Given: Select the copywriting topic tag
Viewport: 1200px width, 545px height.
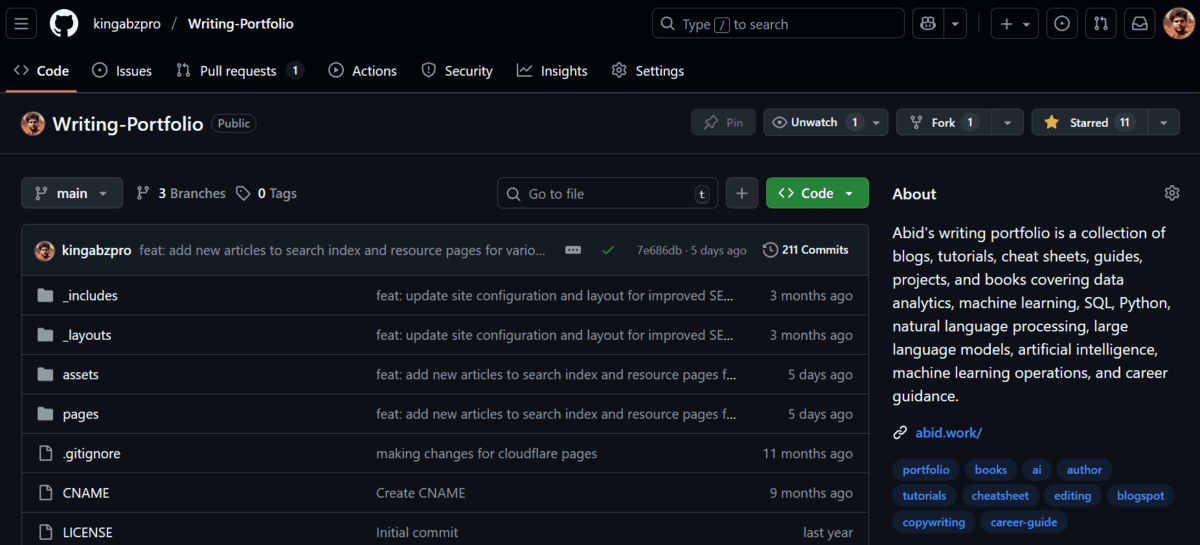Looking at the screenshot, I should [934, 522].
